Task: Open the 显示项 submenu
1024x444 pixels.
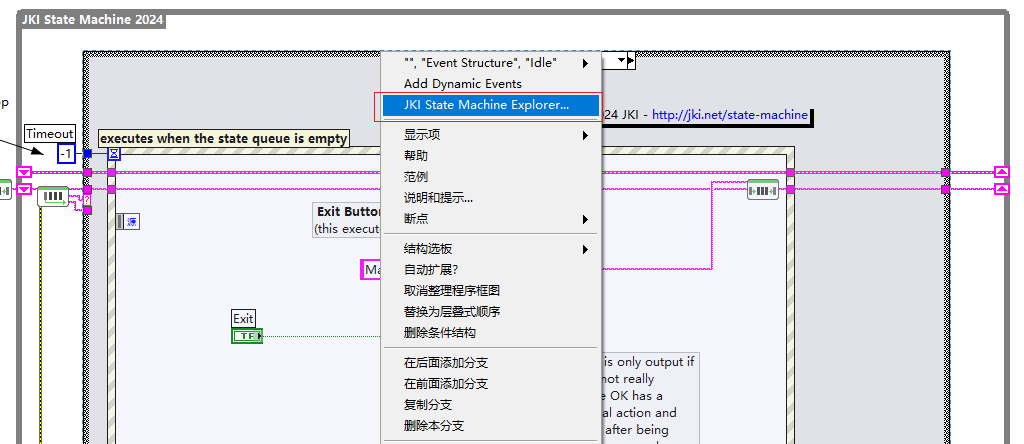Action: click(490, 135)
